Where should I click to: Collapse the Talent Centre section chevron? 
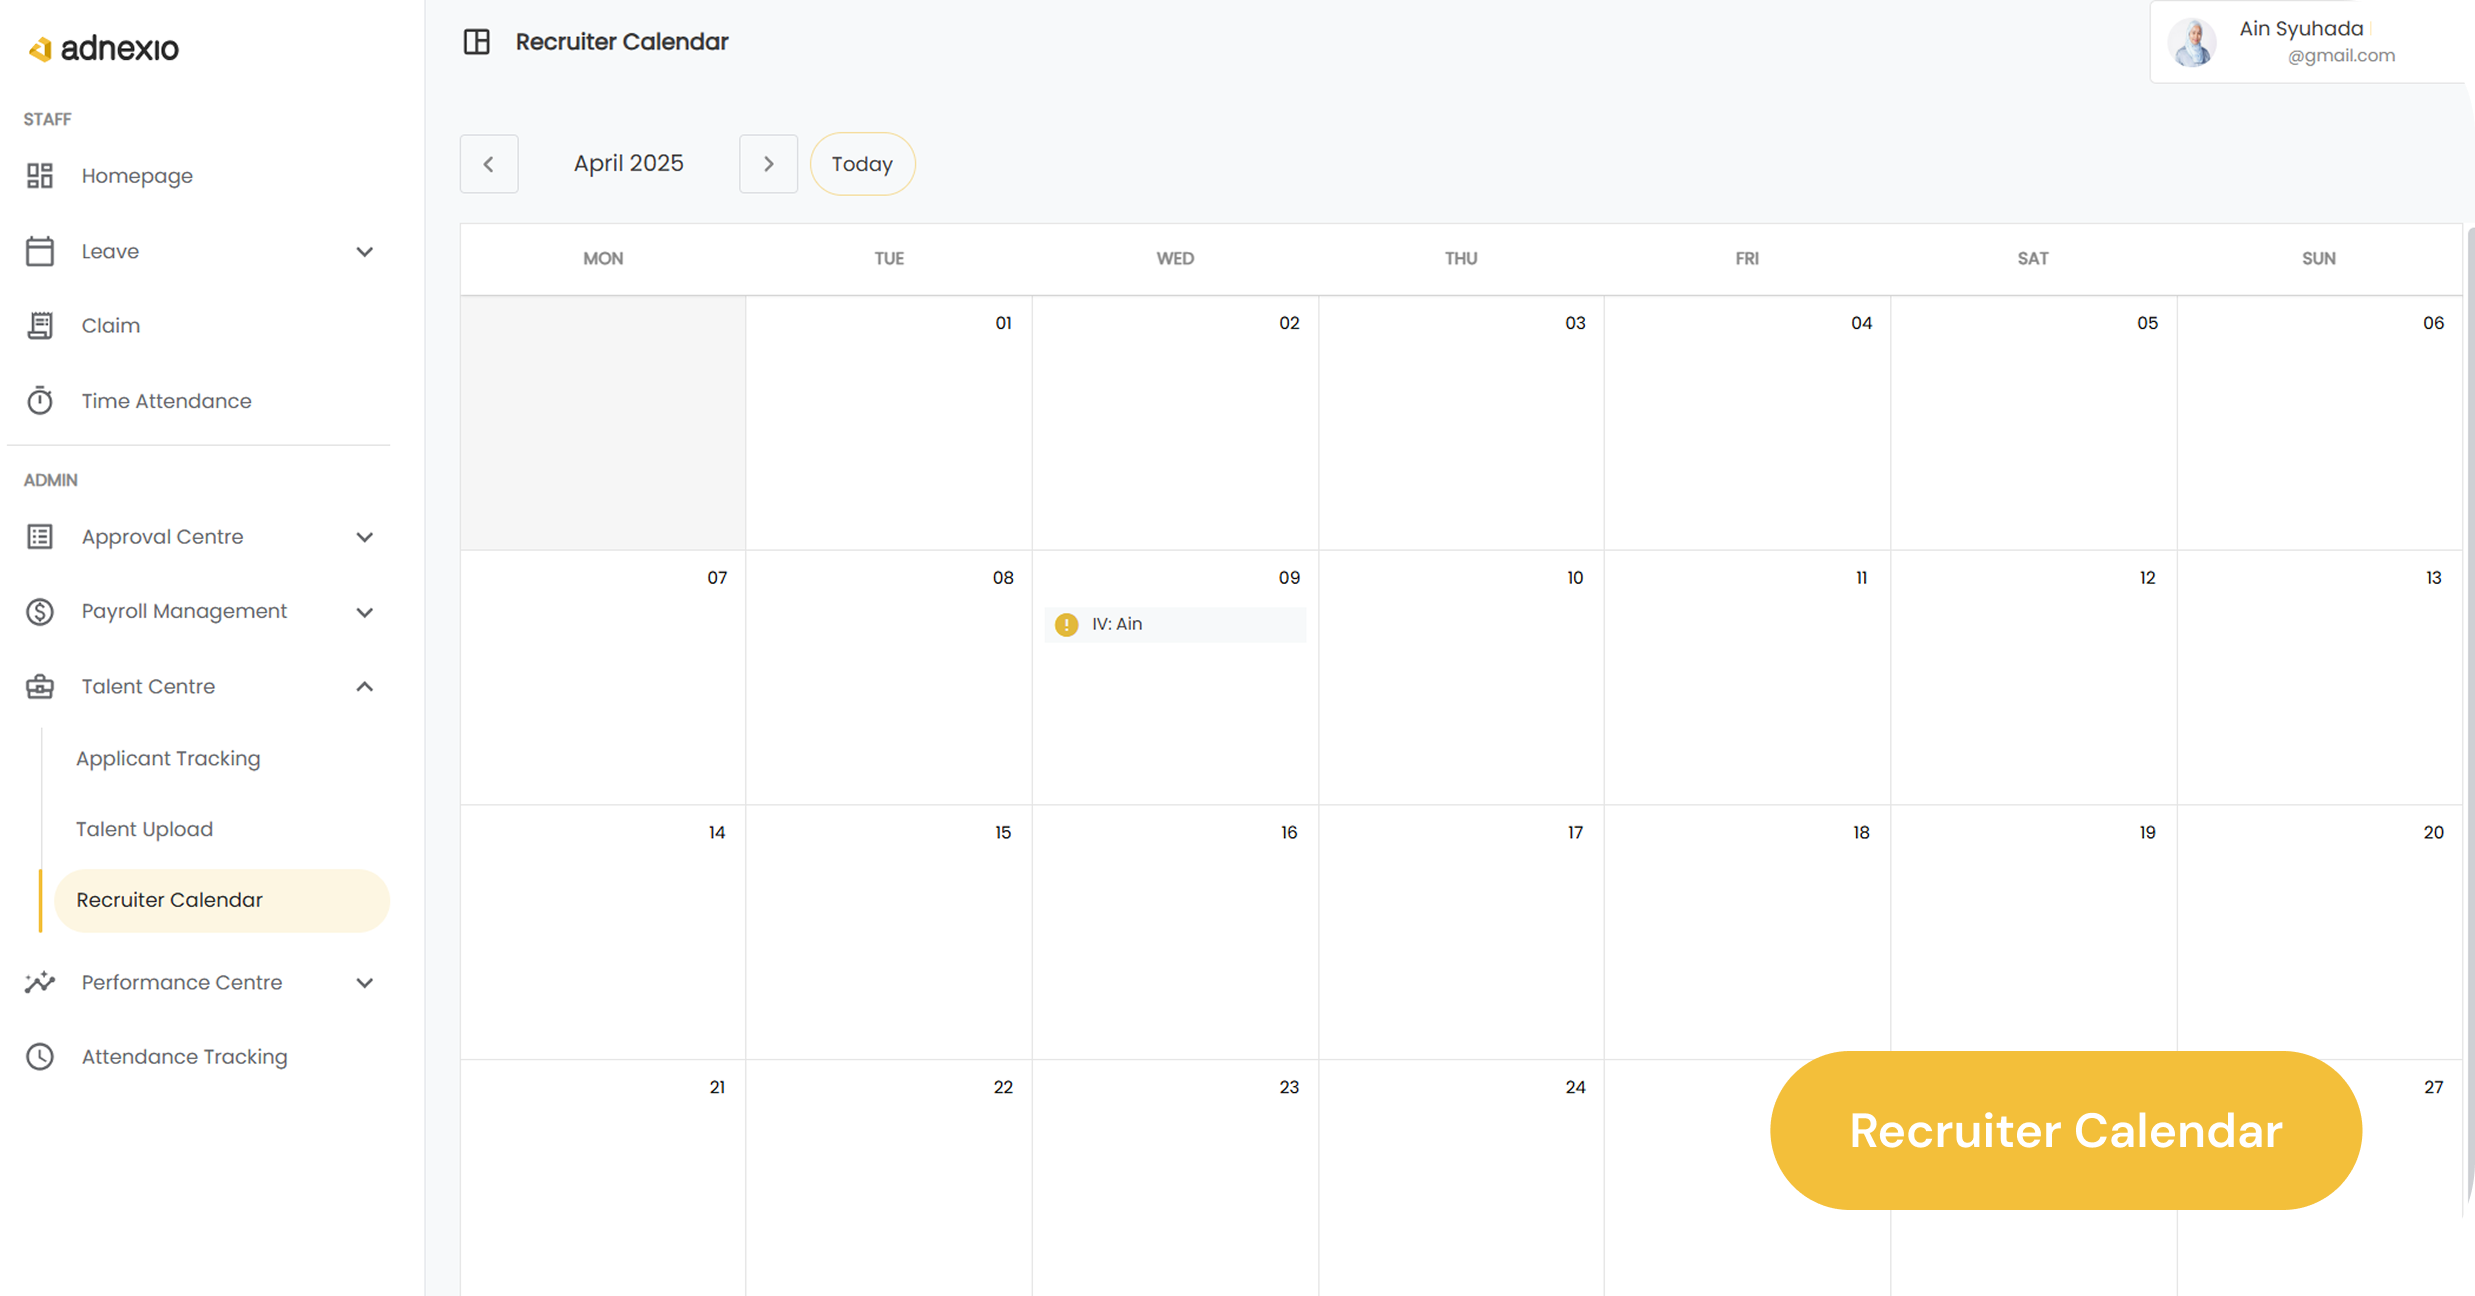(x=365, y=687)
